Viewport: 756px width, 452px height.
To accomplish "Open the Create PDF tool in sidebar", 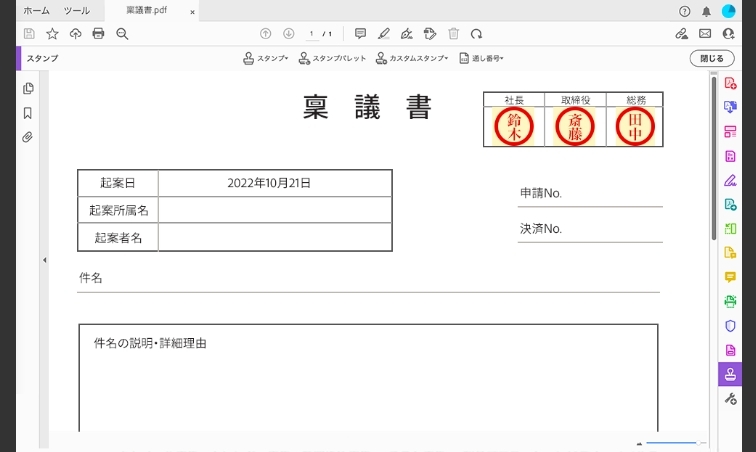I will coord(730,83).
